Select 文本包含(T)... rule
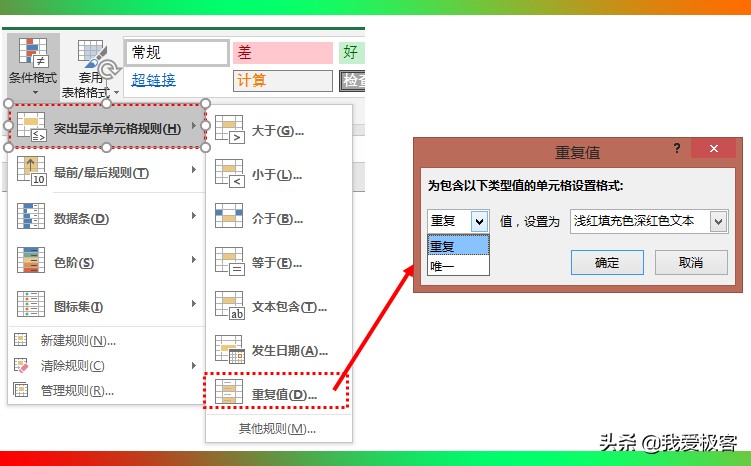 coord(279,306)
